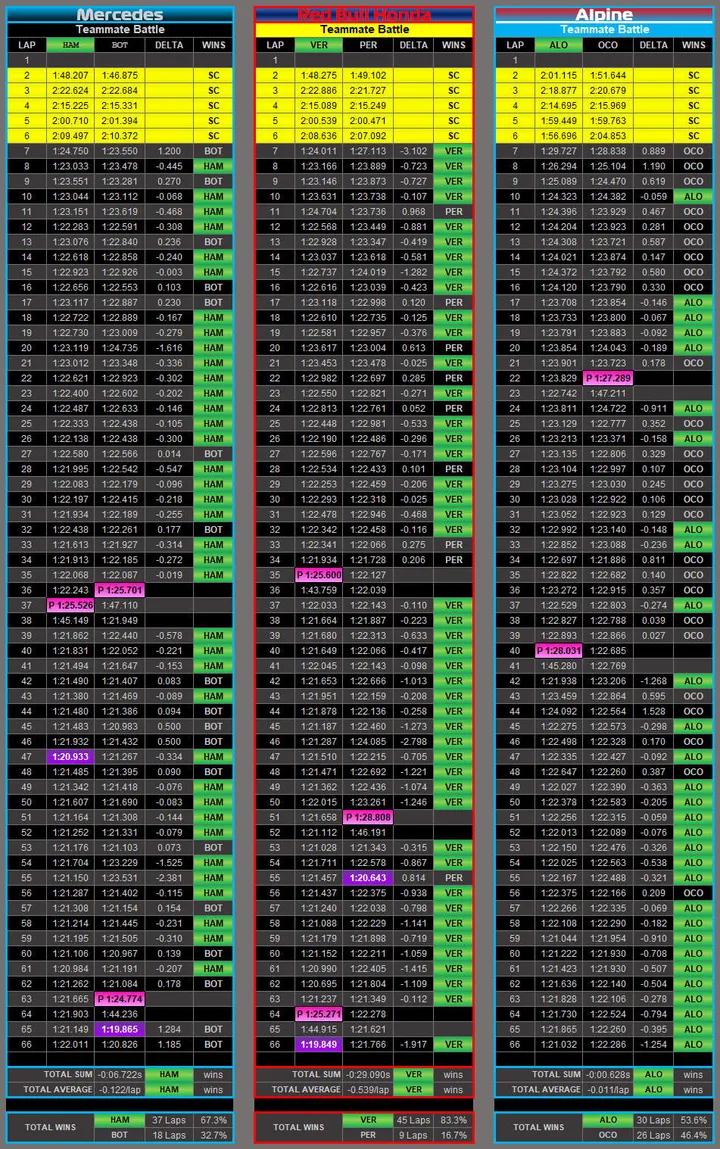This screenshot has height=1149, width=720.
Task: Select pit stop cell P 1:25.701
Action: pos(120,590)
